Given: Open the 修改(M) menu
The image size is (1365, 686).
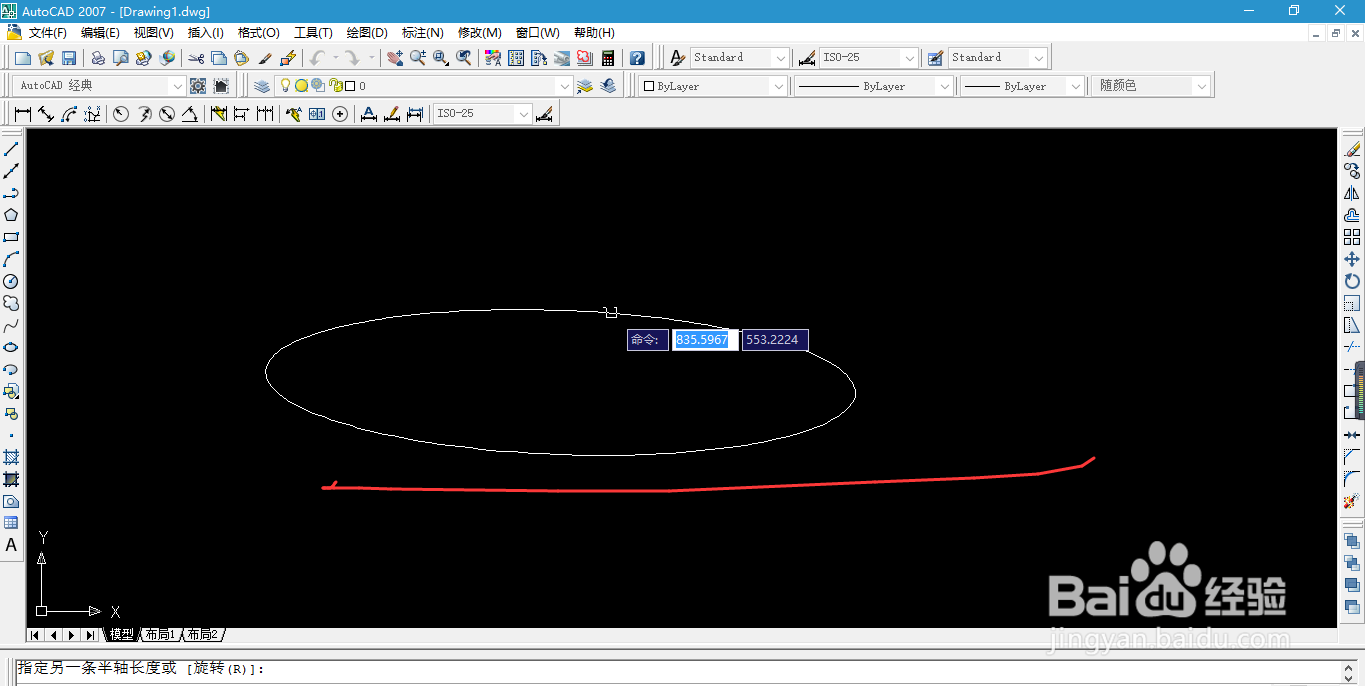Looking at the screenshot, I should 479,33.
